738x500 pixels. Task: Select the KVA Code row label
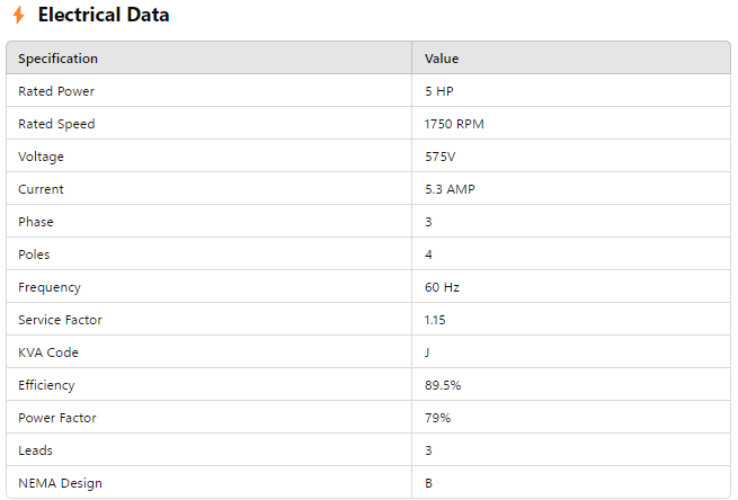(48, 353)
